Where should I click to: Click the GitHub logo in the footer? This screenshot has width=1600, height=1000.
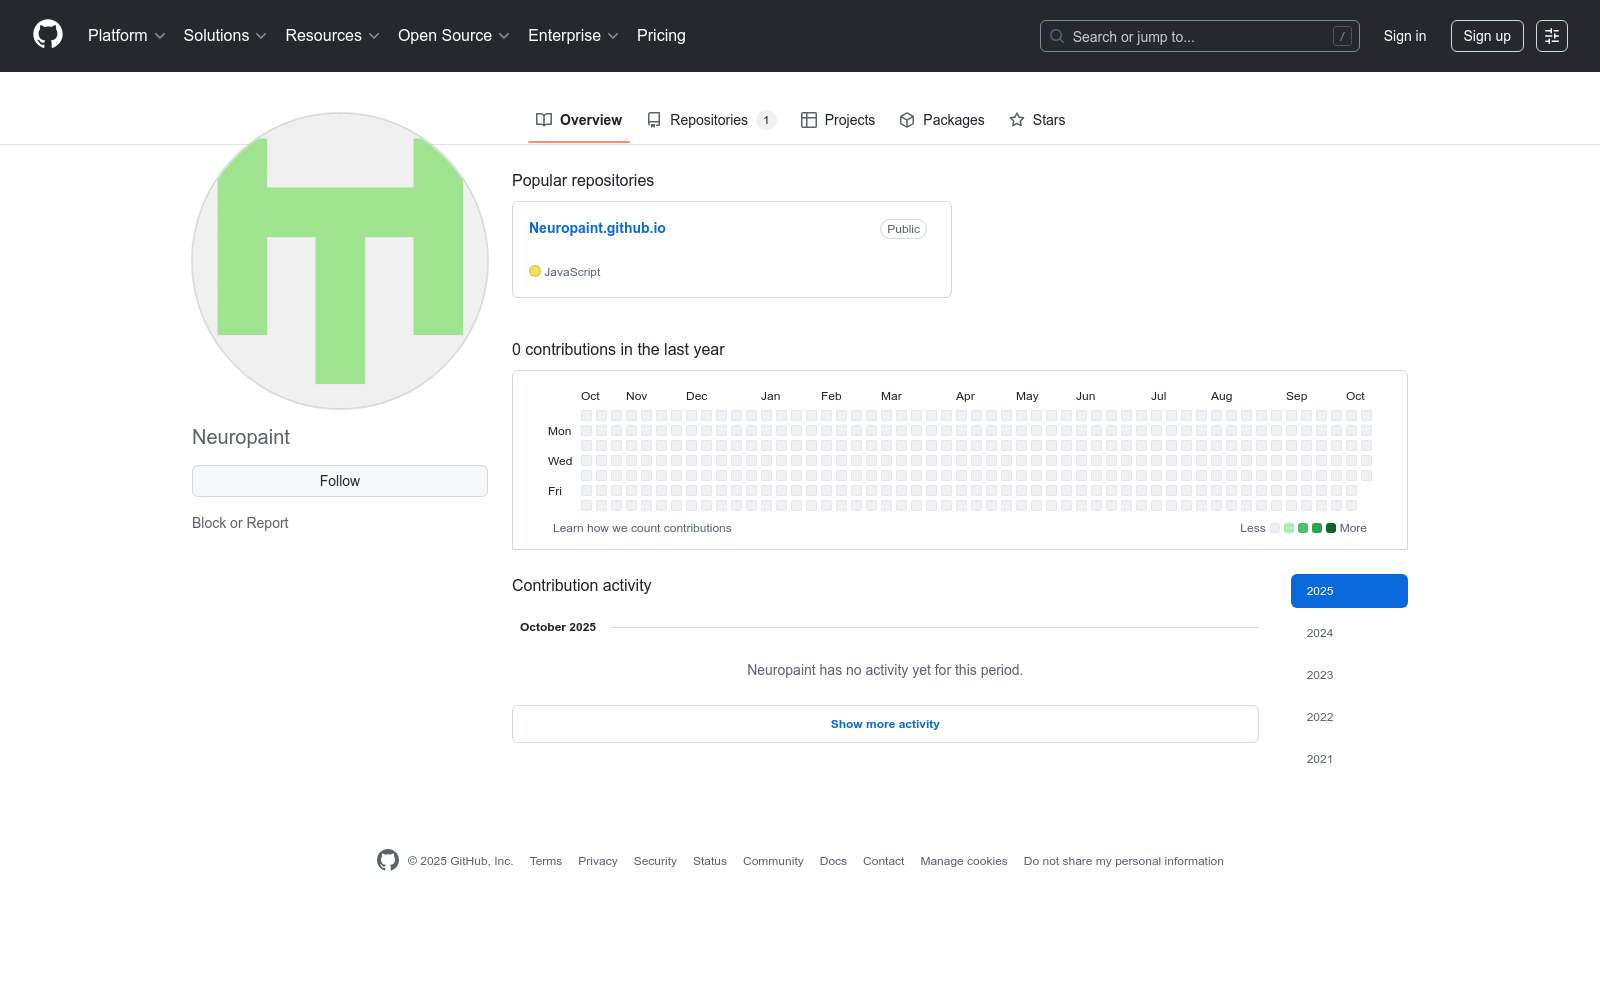tap(388, 860)
